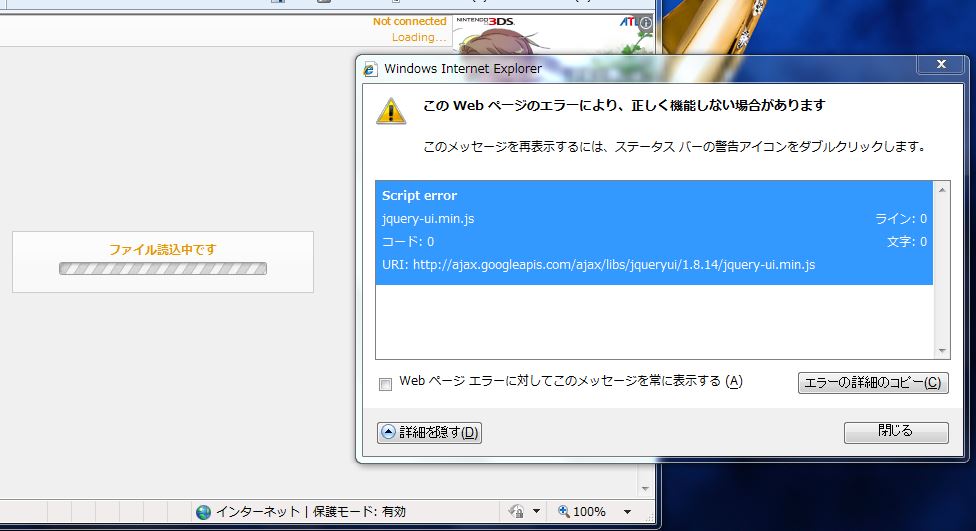Close the Windows Internet Explorer dialog with X
The image size is (976, 531).
942,64
